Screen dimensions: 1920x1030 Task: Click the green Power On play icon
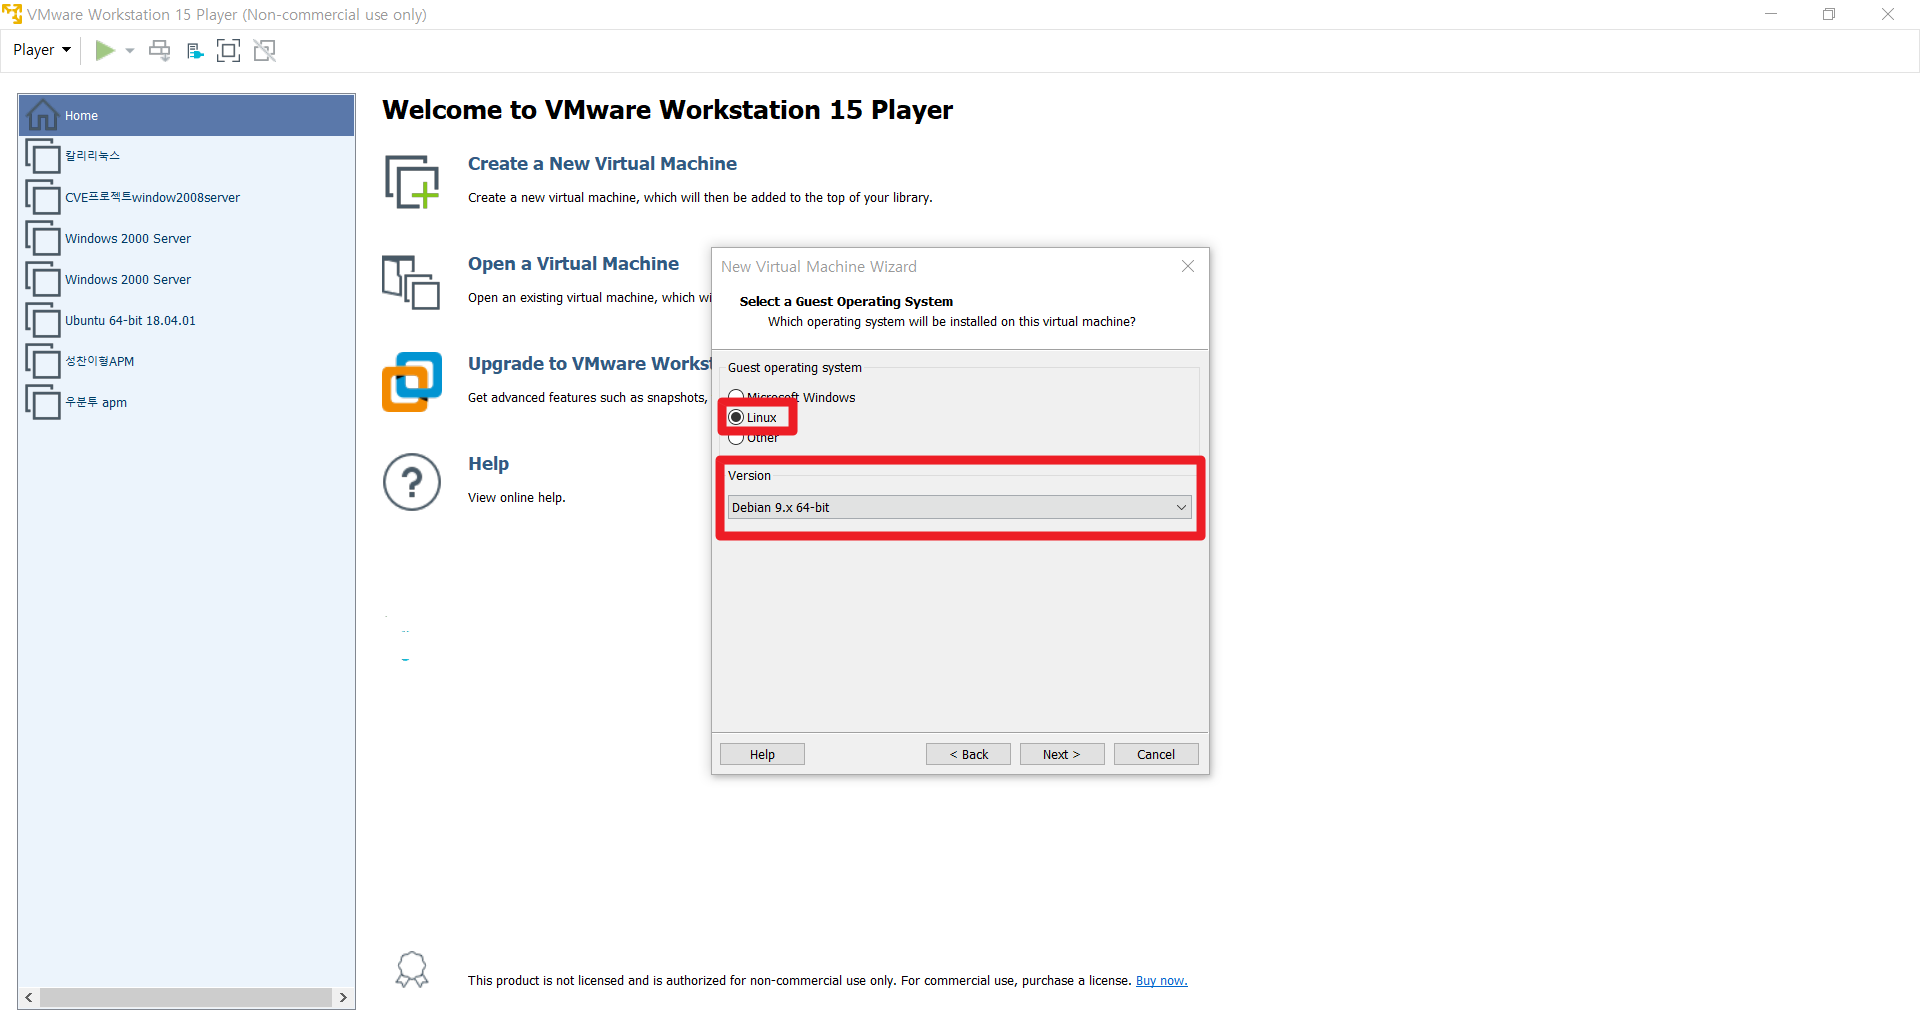(104, 50)
